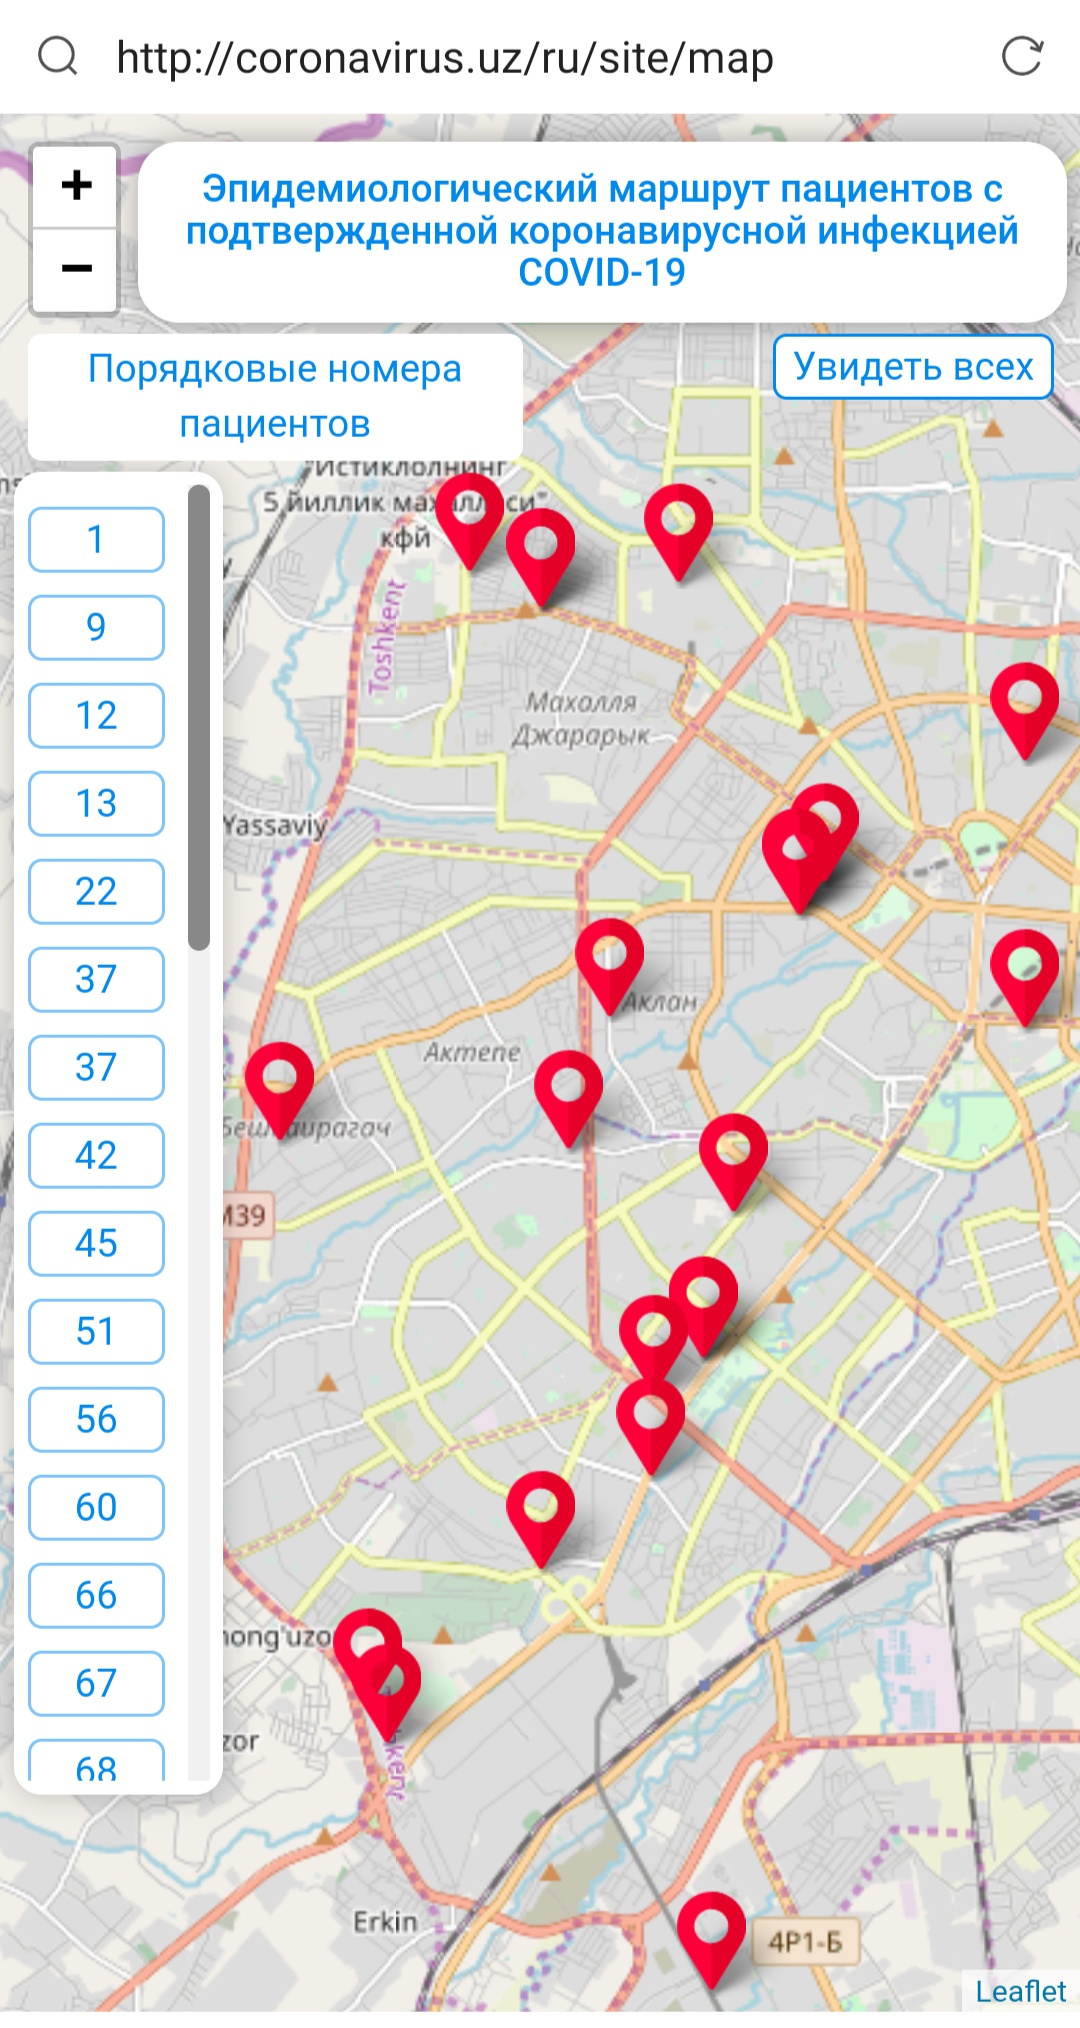Screen dimensions: 1080x2028
Task: Pick patient number 45
Action: (96, 1244)
